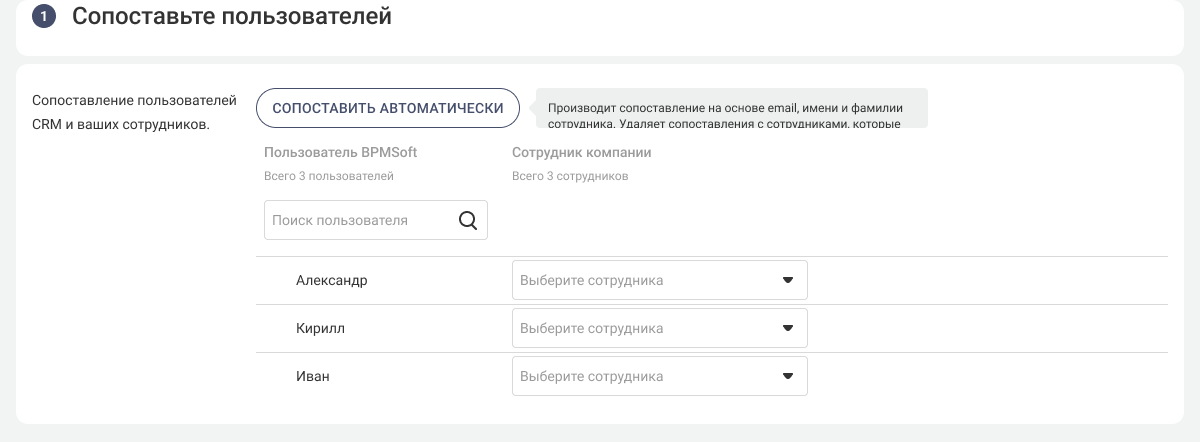1200x442 pixels.
Task: Click the step 1 number badge
Action: (x=44, y=17)
